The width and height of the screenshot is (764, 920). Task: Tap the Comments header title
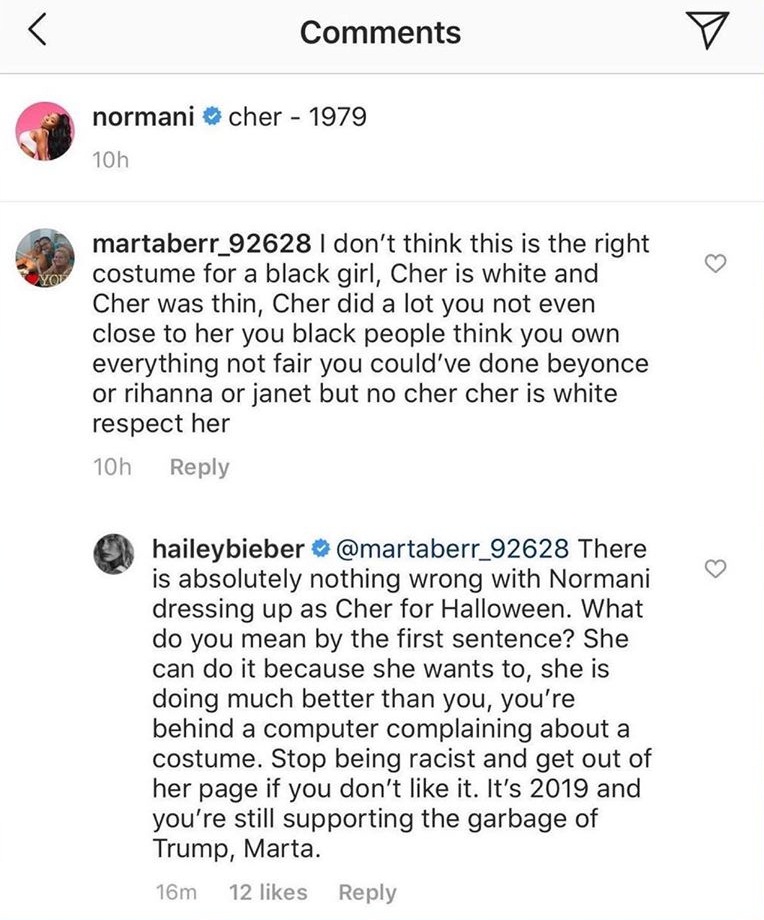point(380,32)
